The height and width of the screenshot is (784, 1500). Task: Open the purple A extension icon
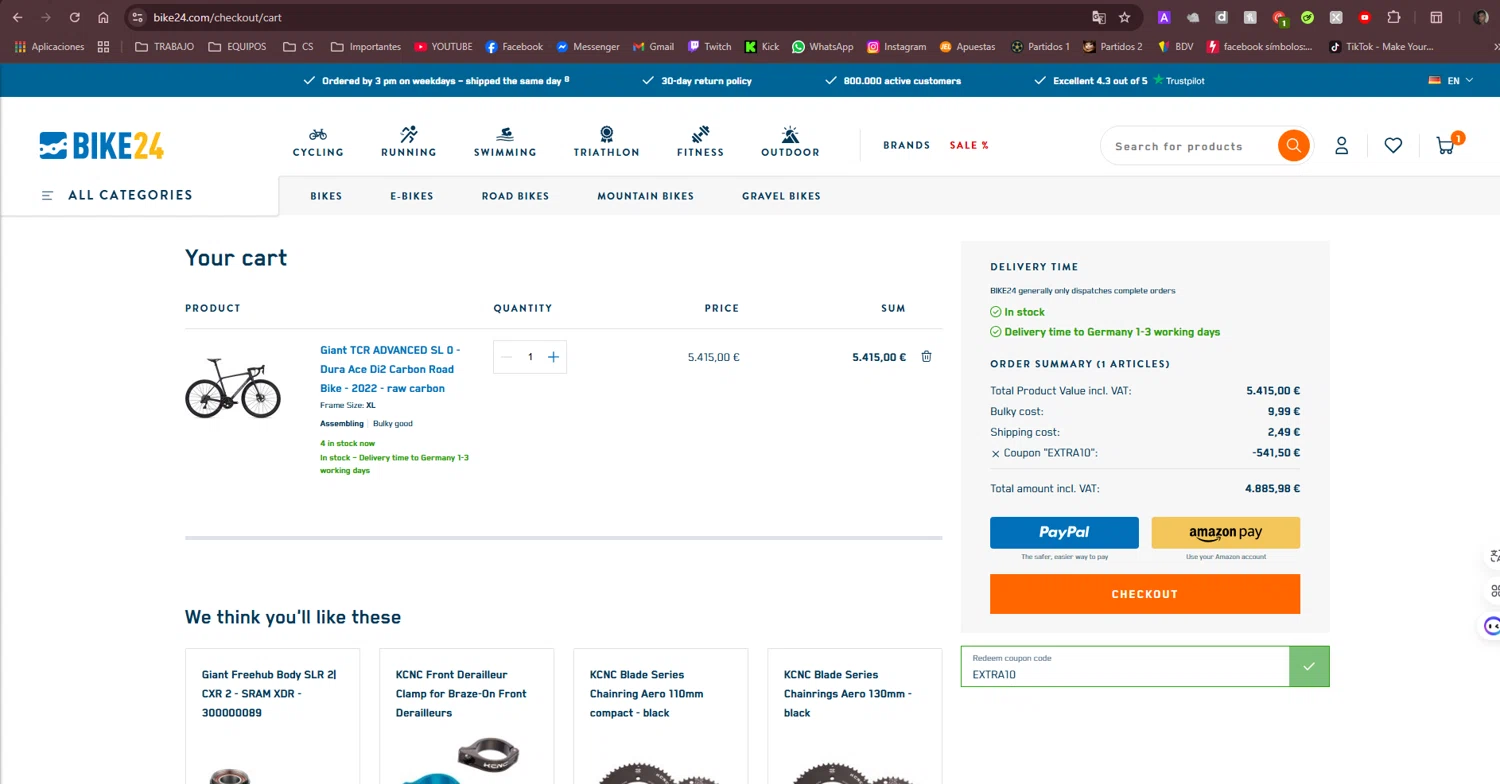tap(1164, 17)
